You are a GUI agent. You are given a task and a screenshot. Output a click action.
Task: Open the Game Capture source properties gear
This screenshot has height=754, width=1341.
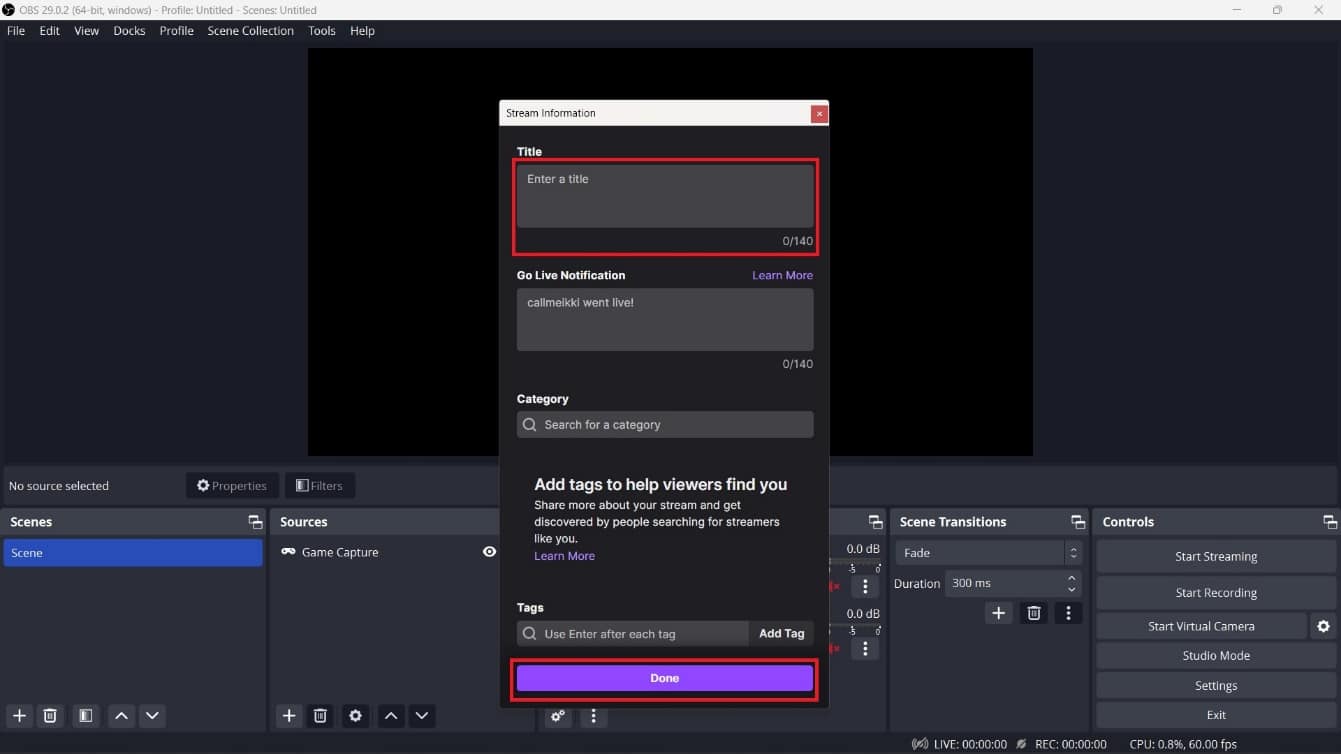[x=355, y=716]
